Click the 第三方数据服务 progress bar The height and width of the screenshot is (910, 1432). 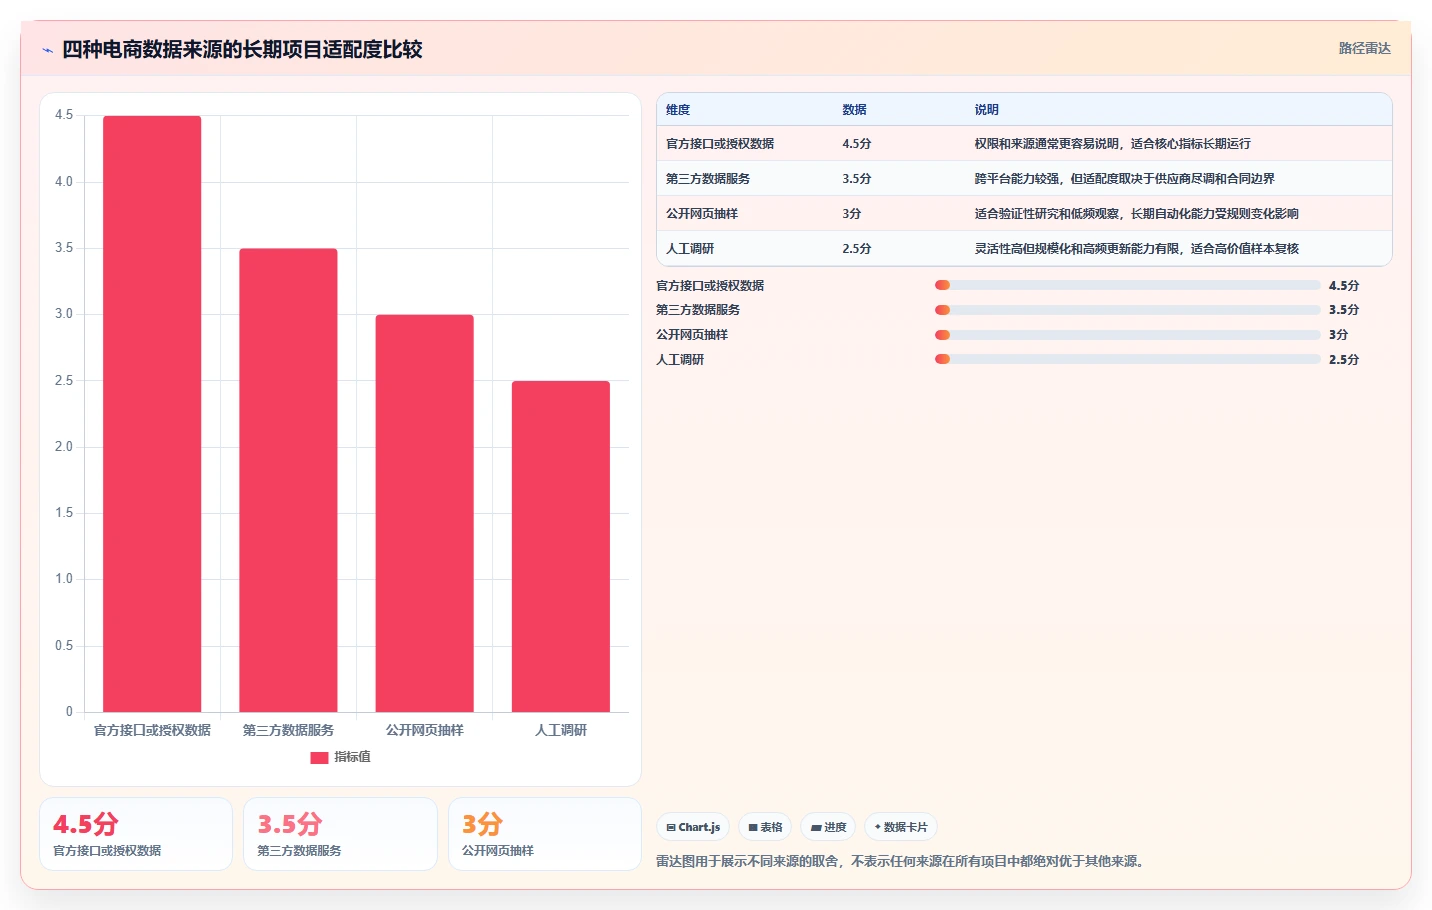(x=1128, y=310)
